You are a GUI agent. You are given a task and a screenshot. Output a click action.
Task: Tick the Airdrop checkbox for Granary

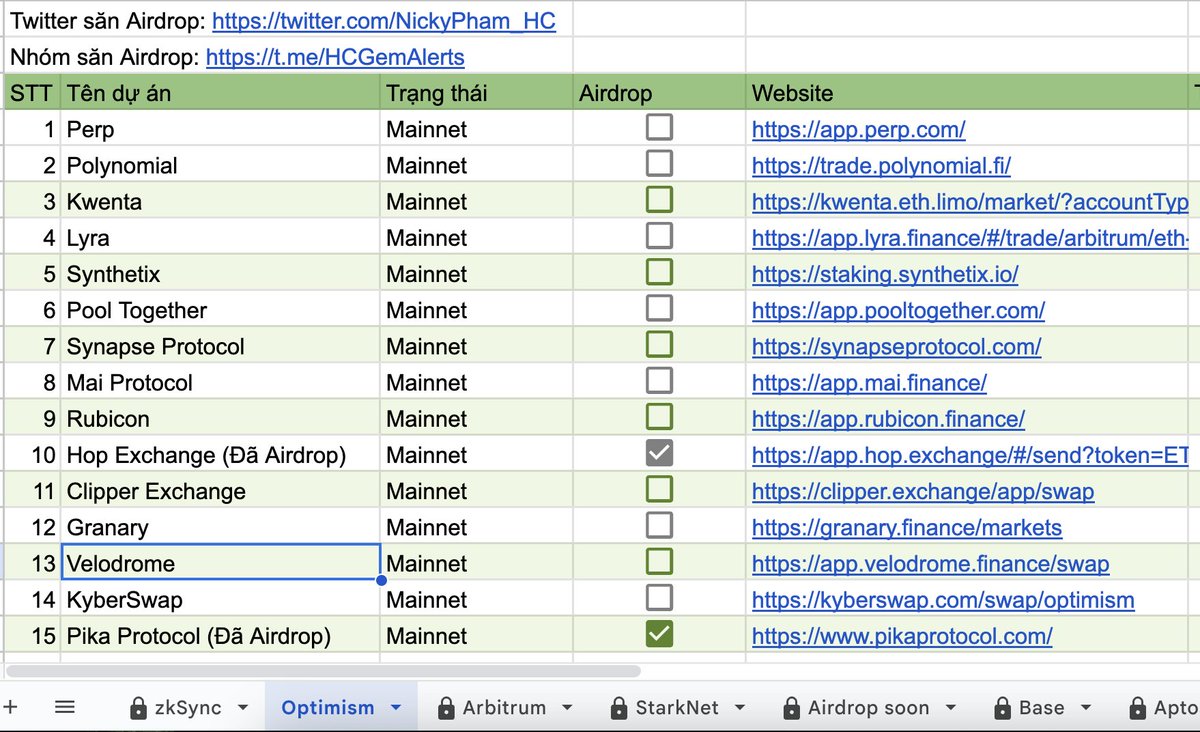click(659, 525)
